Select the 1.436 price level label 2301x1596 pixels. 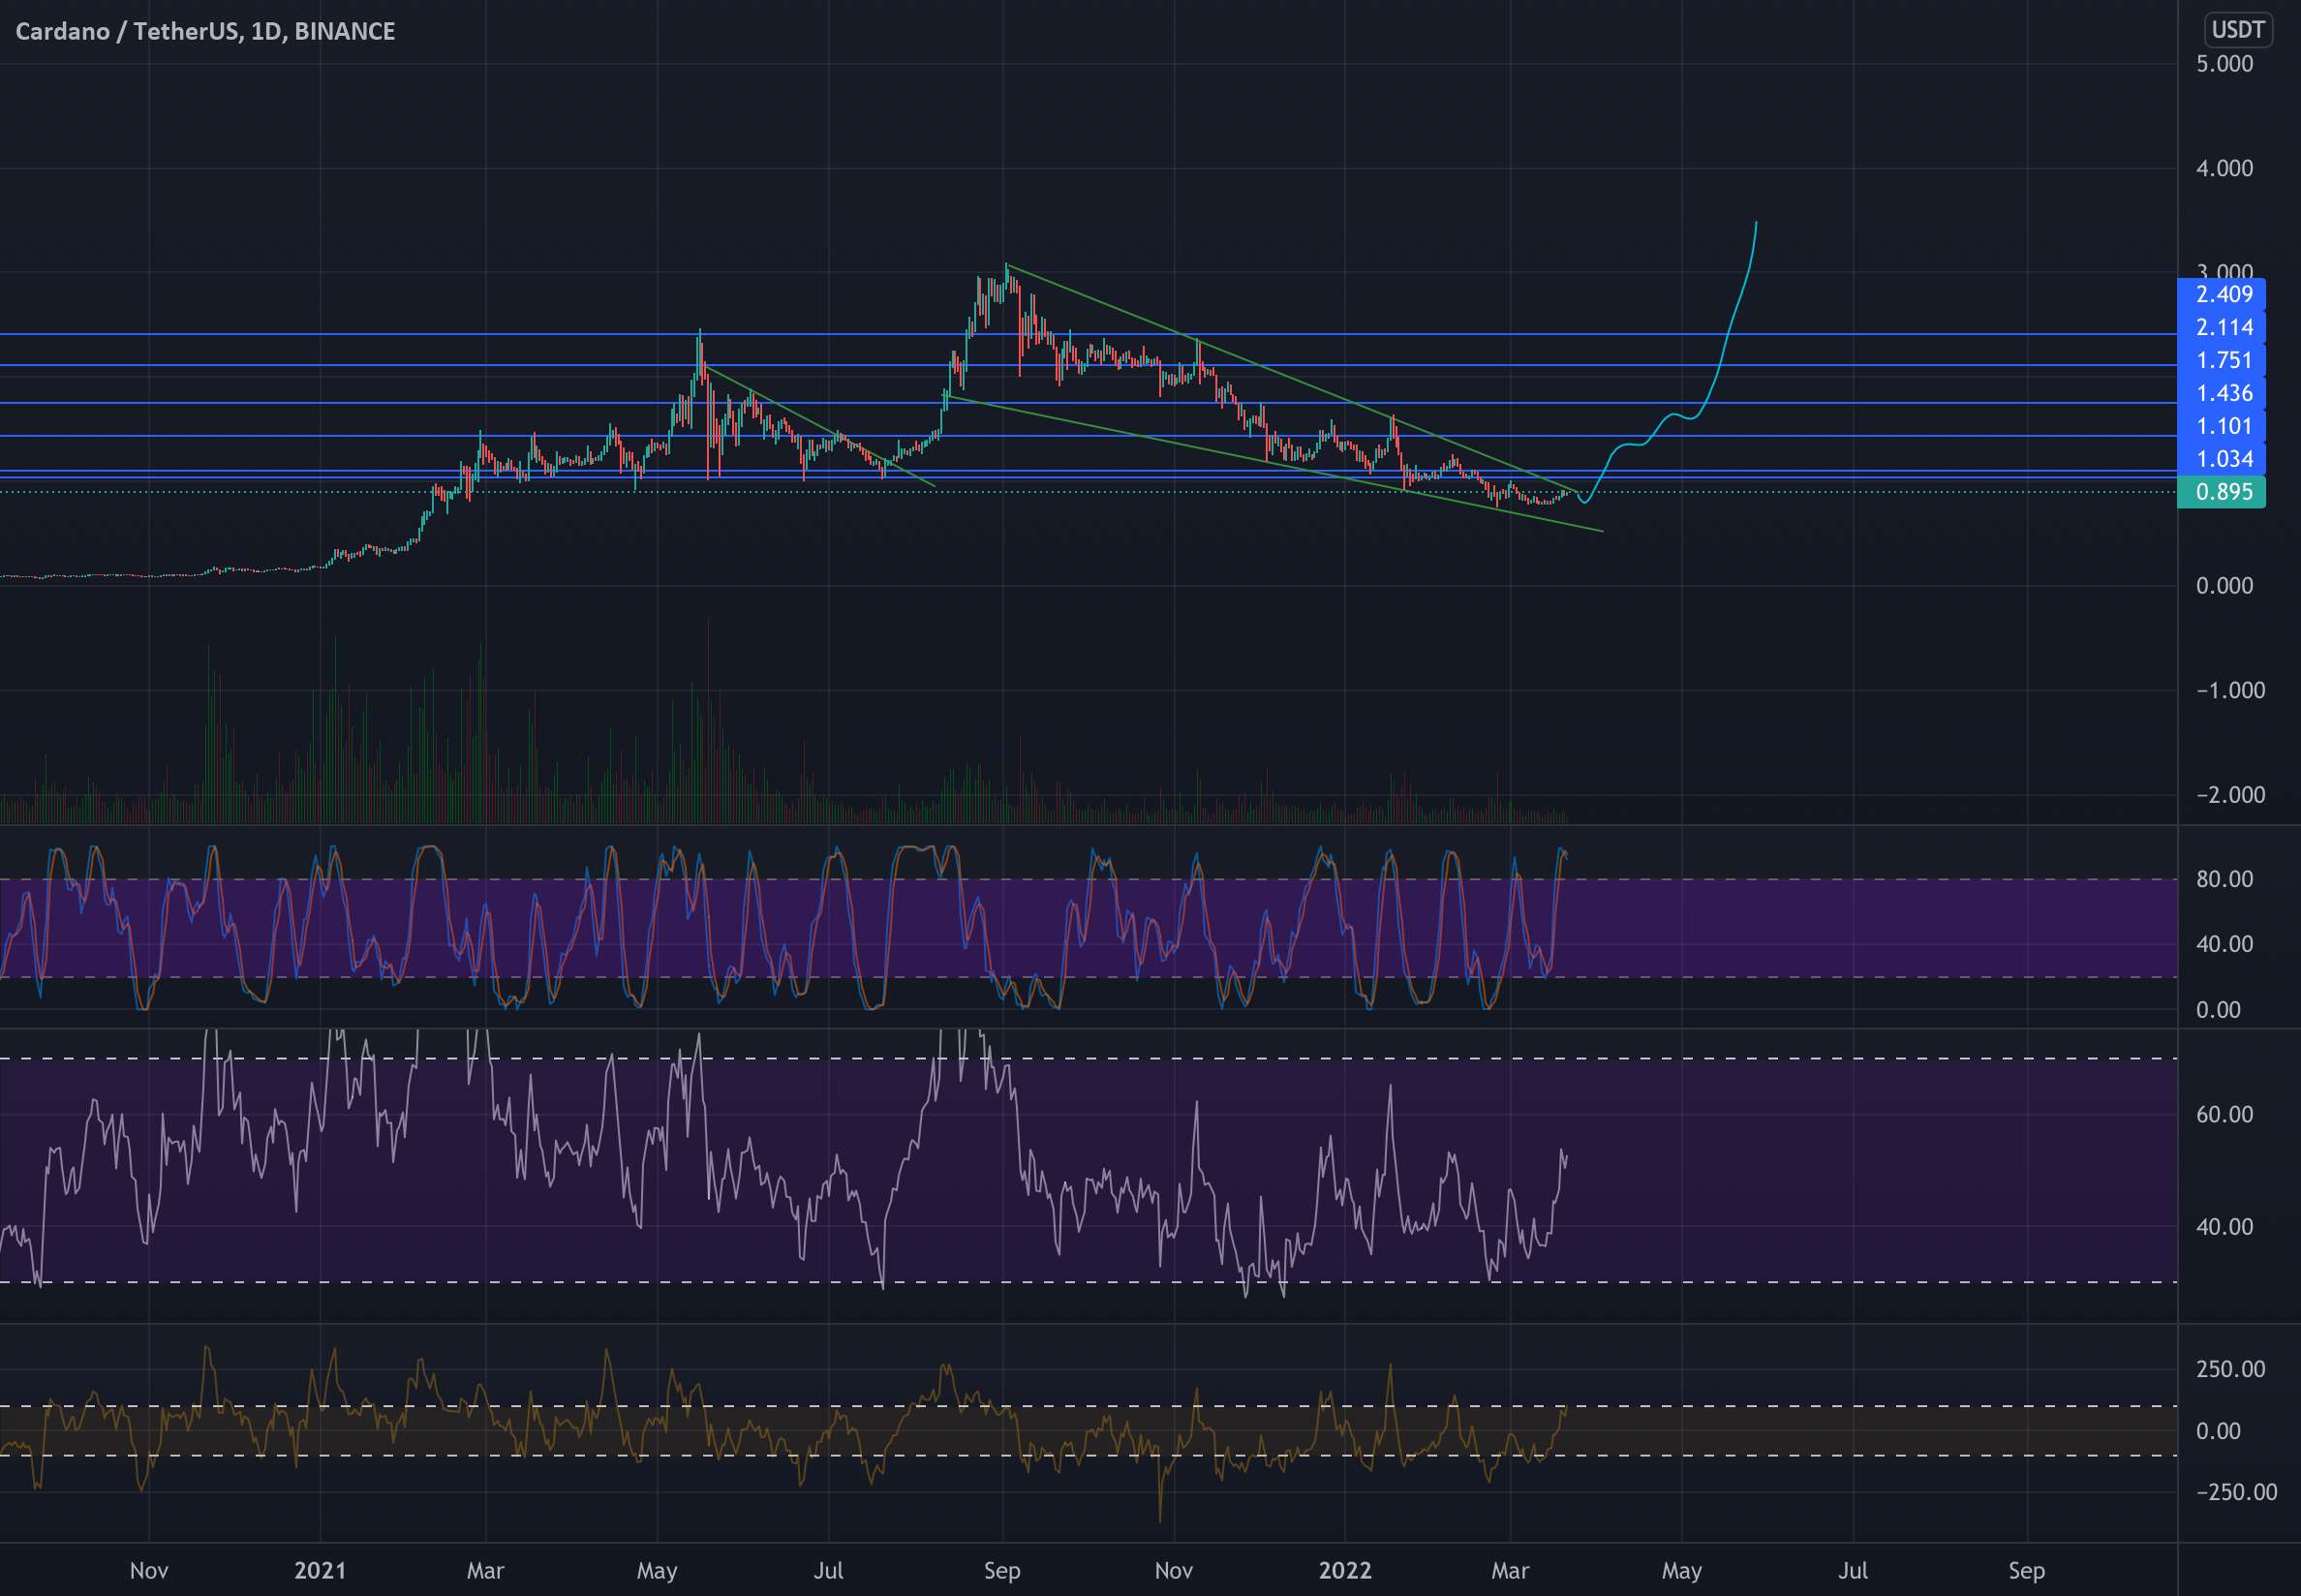(x=2222, y=393)
